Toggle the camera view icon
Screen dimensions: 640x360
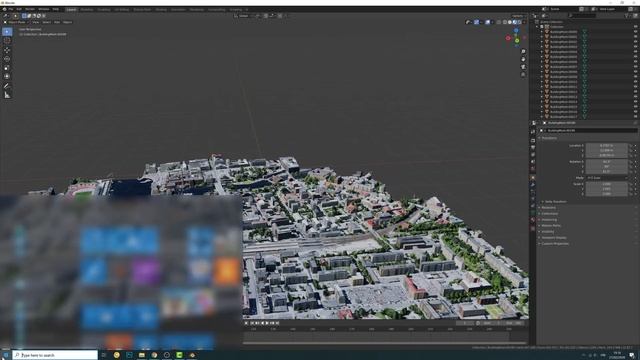(x=523, y=67)
